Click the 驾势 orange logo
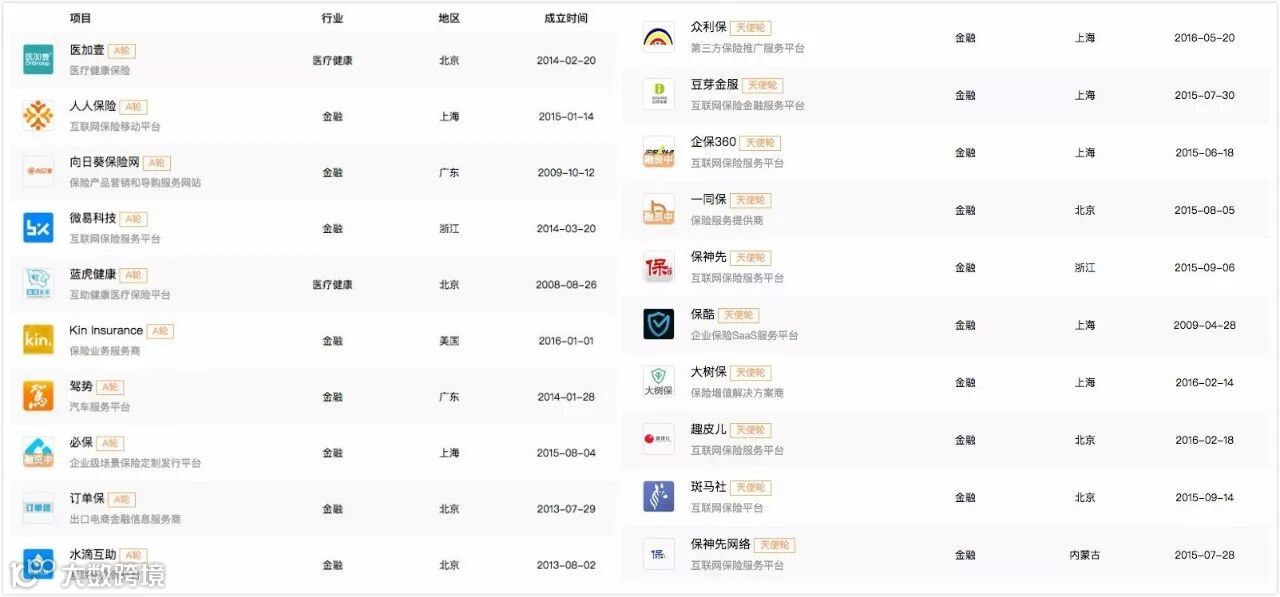Viewport: 1280px width, 597px height. coord(38,396)
